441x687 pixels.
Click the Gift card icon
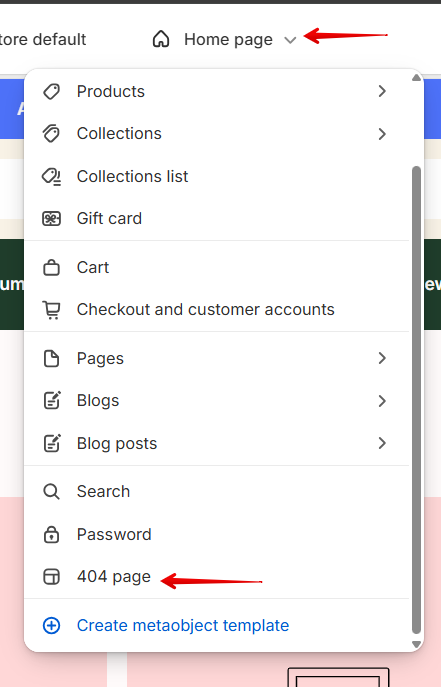click(x=51, y=219)
